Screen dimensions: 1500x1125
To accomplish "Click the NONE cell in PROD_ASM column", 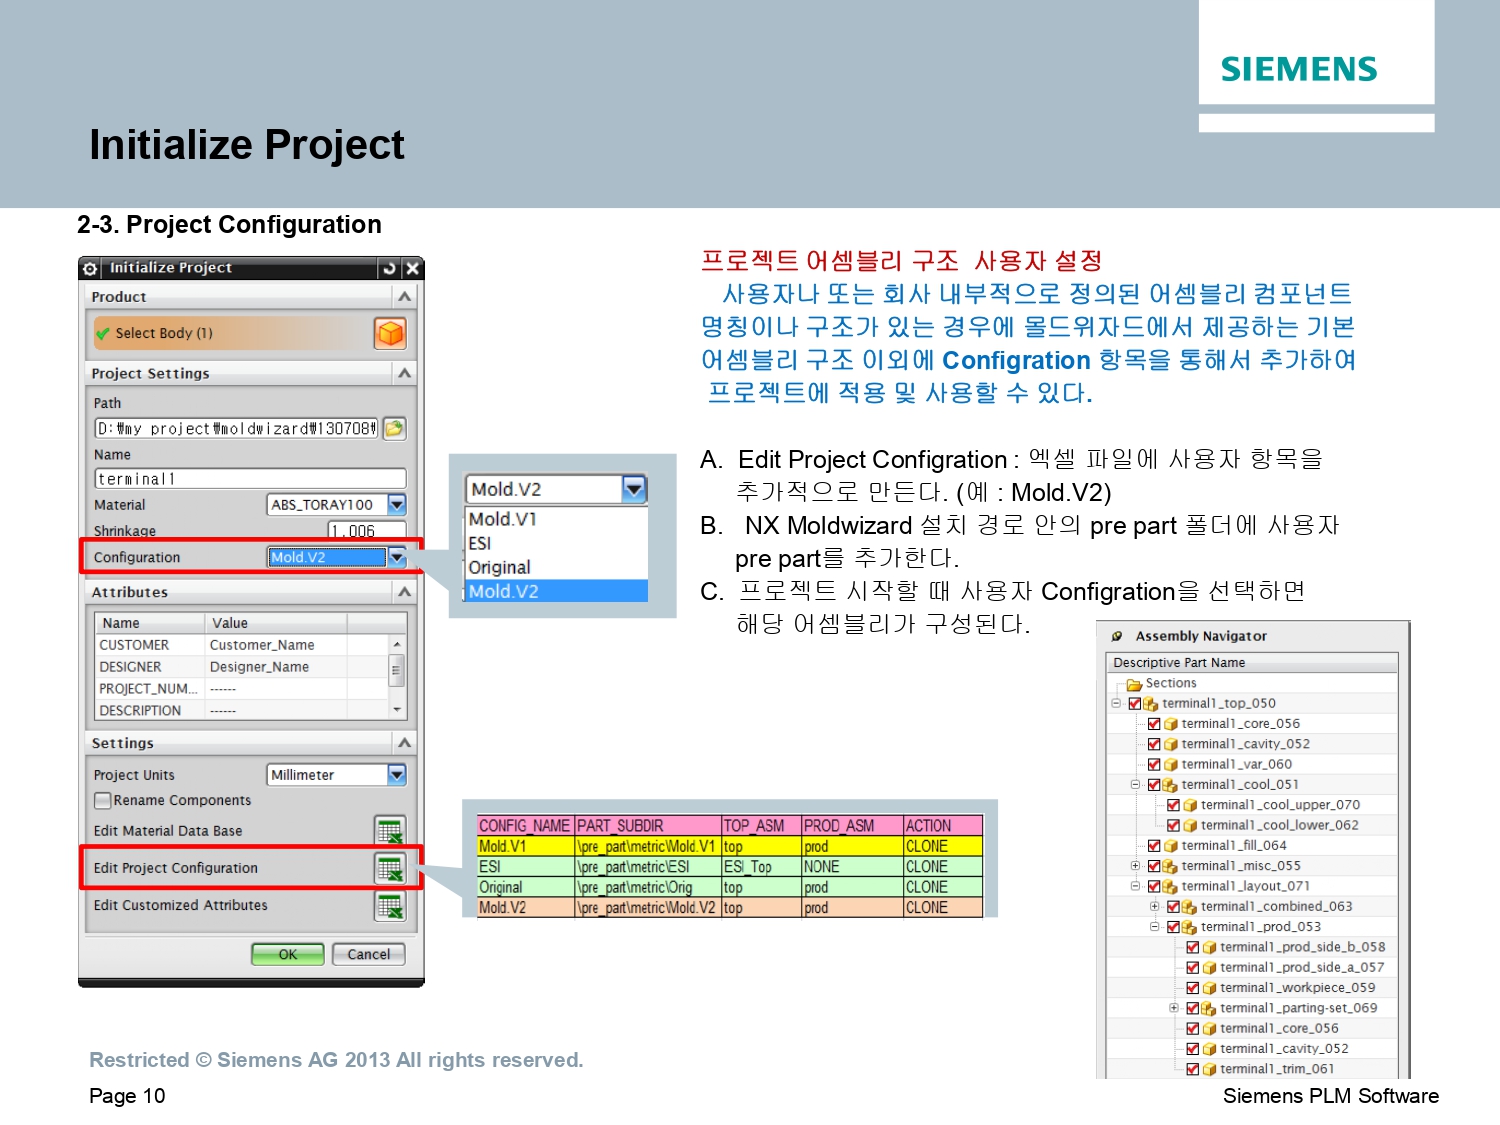I will pyautogui.click(x=852, y=867).
